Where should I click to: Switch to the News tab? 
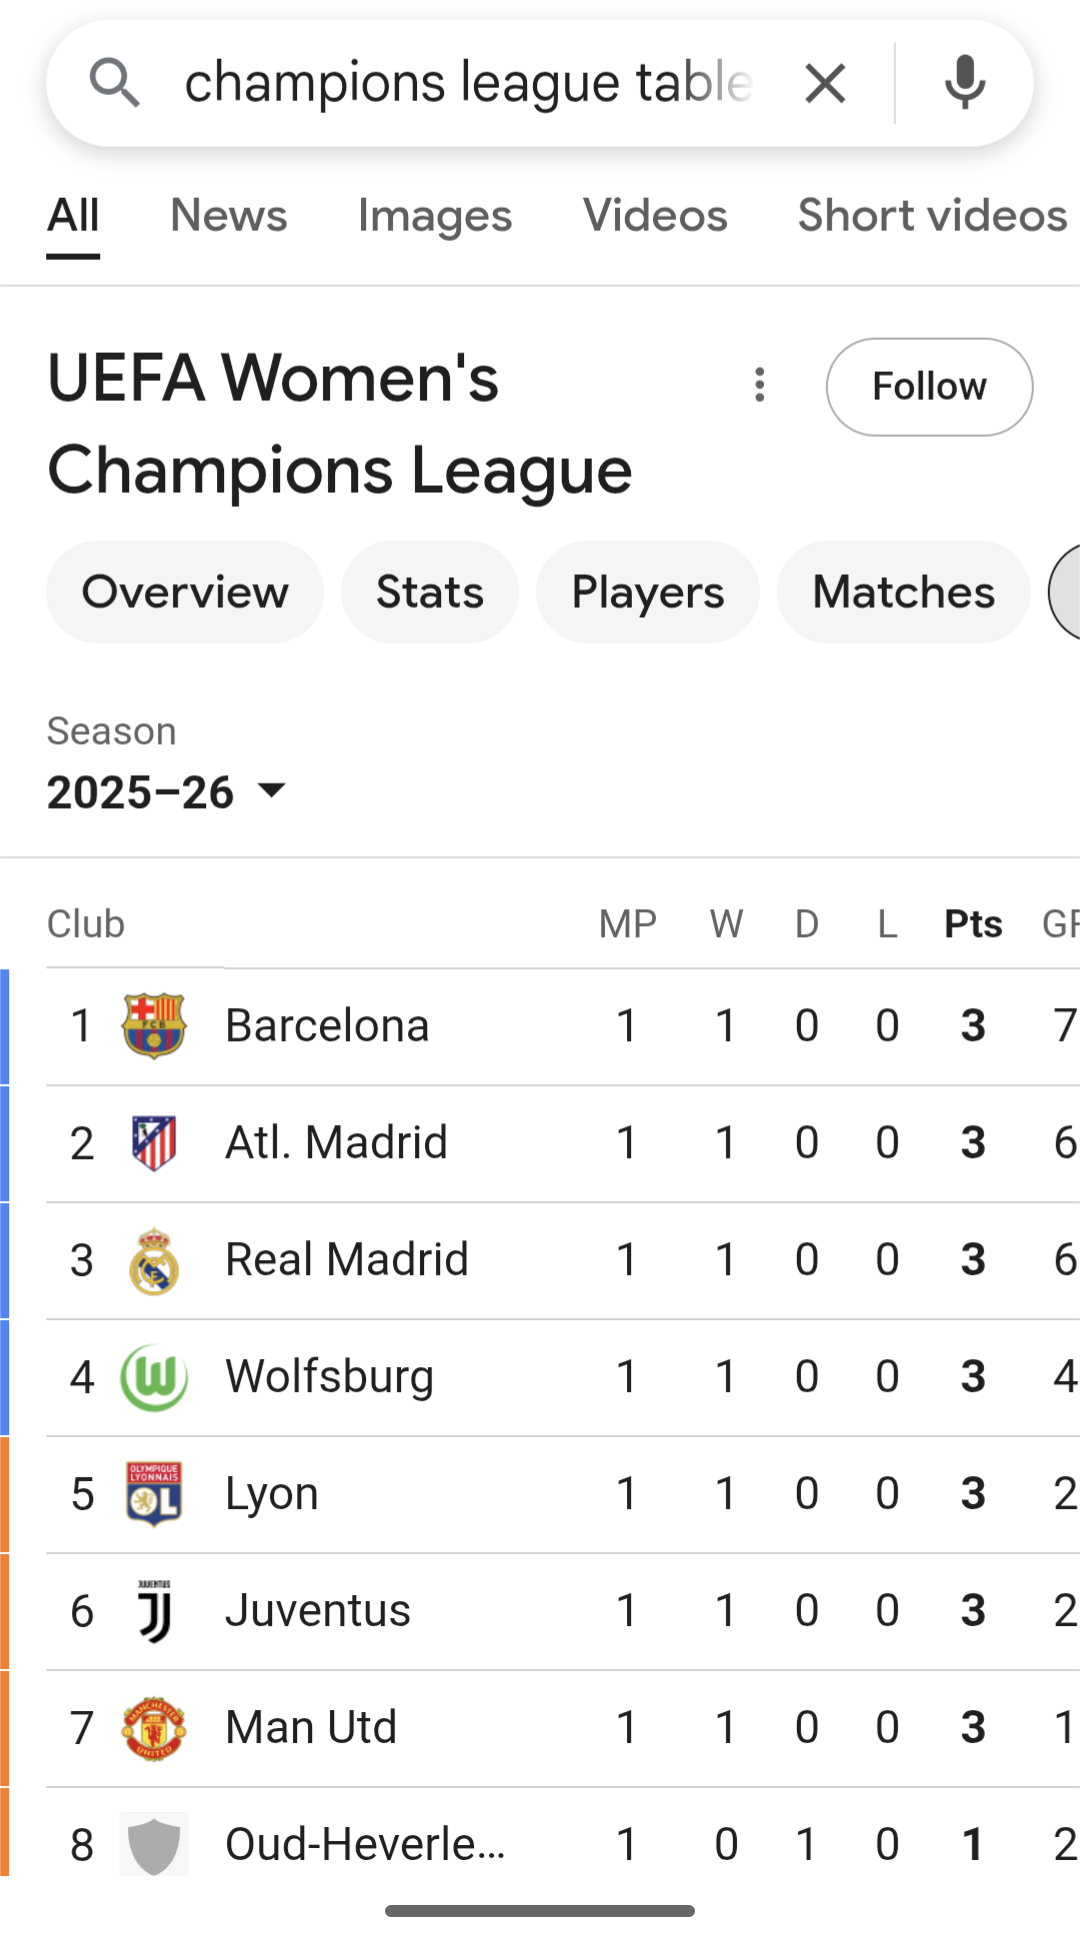click(229, 216)
